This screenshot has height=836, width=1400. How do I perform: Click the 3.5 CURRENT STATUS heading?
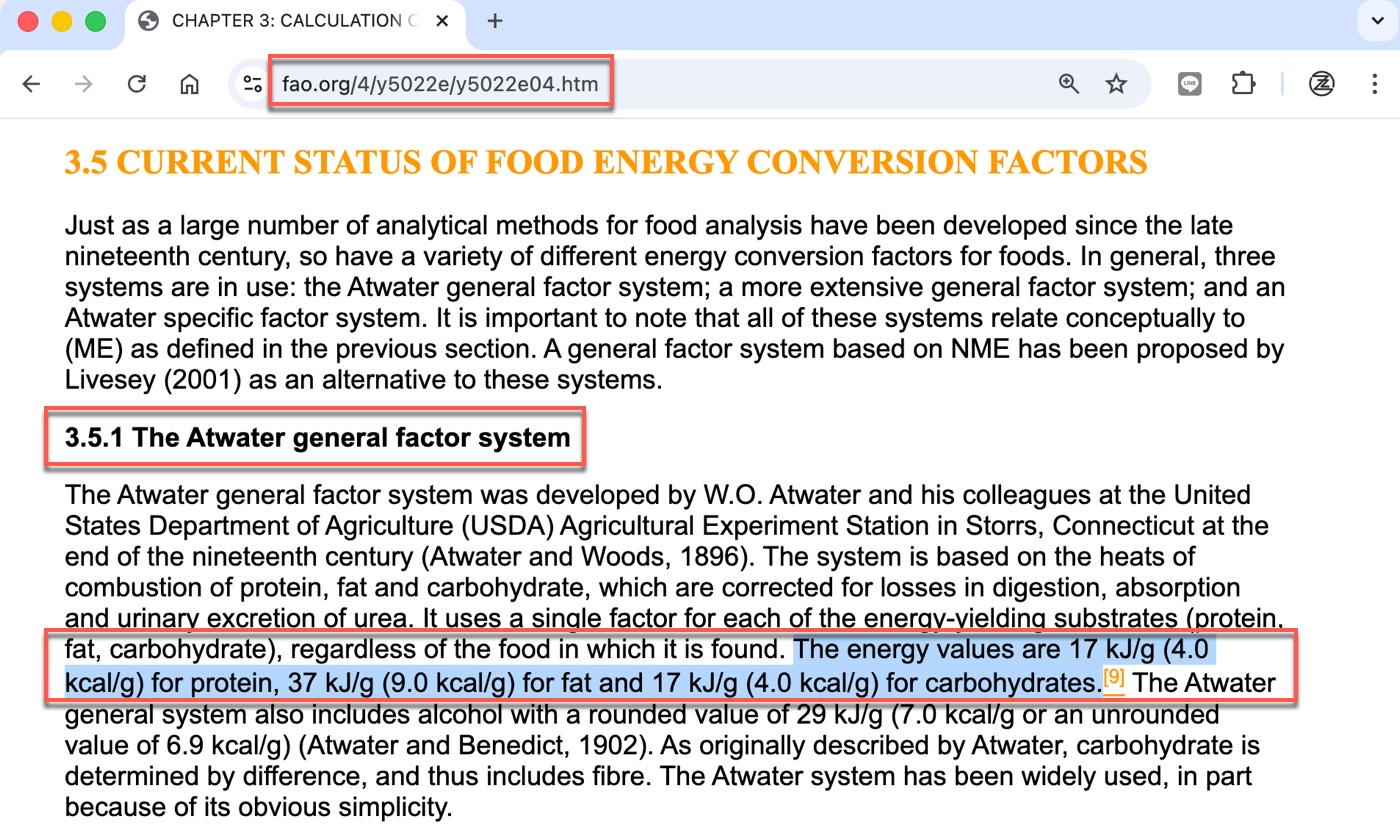(x=606, y=162)
